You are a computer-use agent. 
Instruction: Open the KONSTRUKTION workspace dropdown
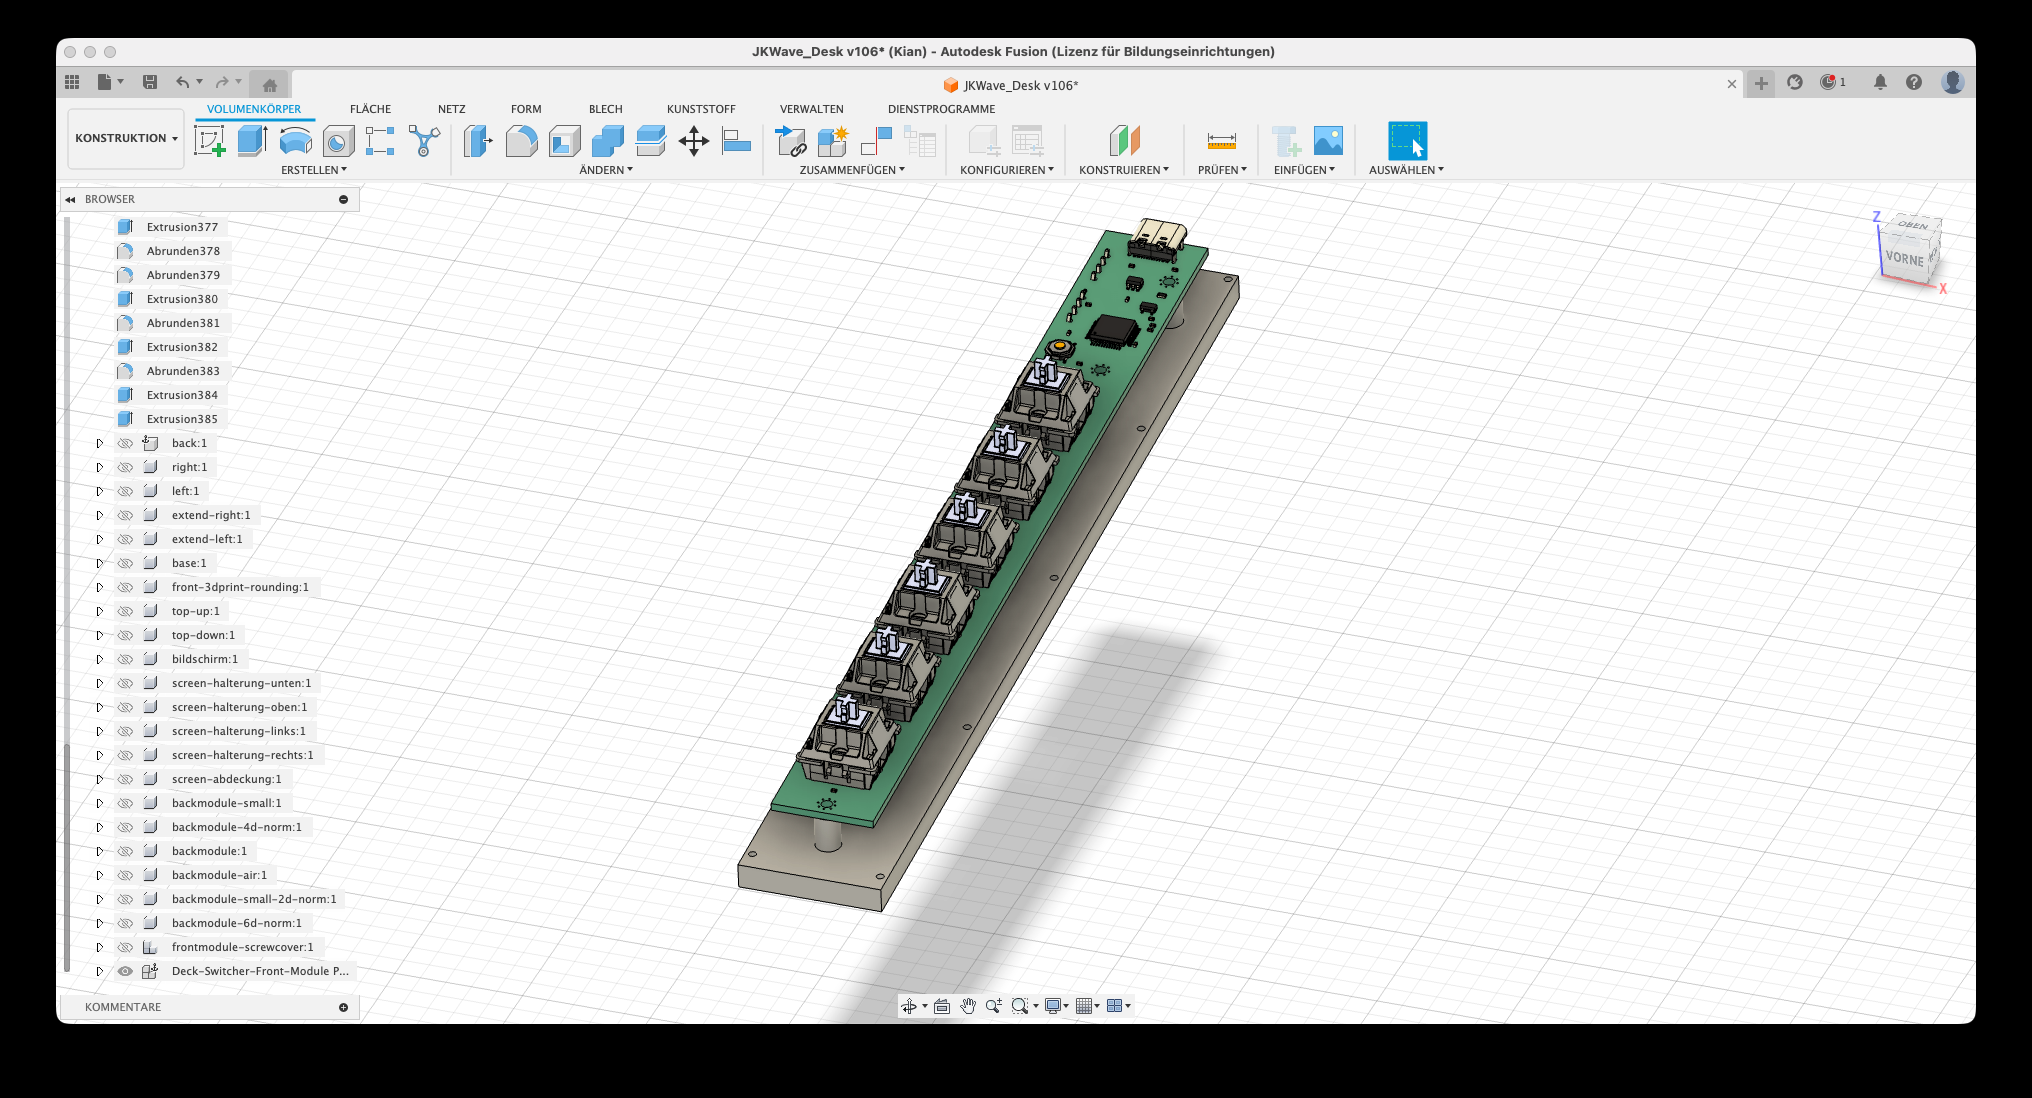126,138
